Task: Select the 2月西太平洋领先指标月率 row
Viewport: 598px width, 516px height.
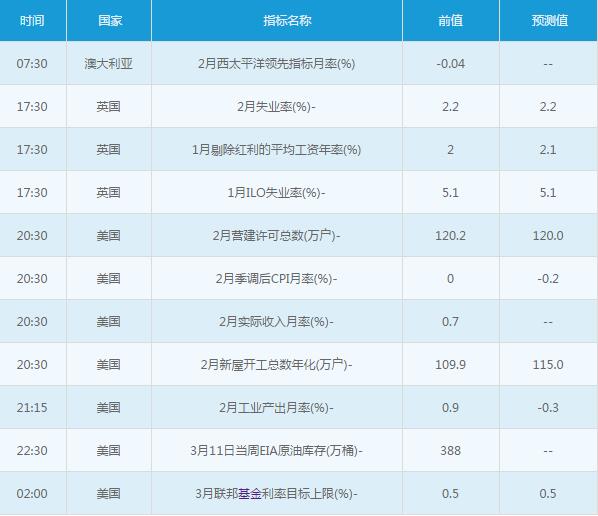Action: 299,63
